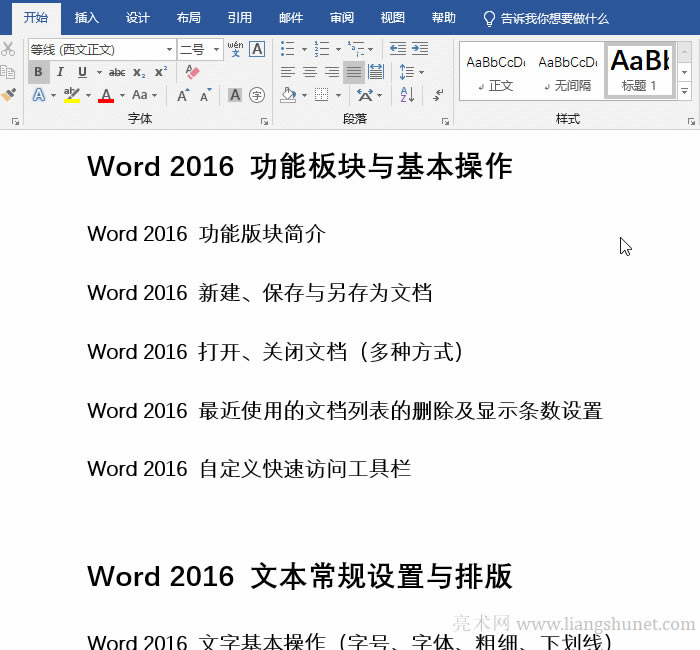Clear all formatting with eraser icon
700x650 pixels.
click(x=193, y=72)
